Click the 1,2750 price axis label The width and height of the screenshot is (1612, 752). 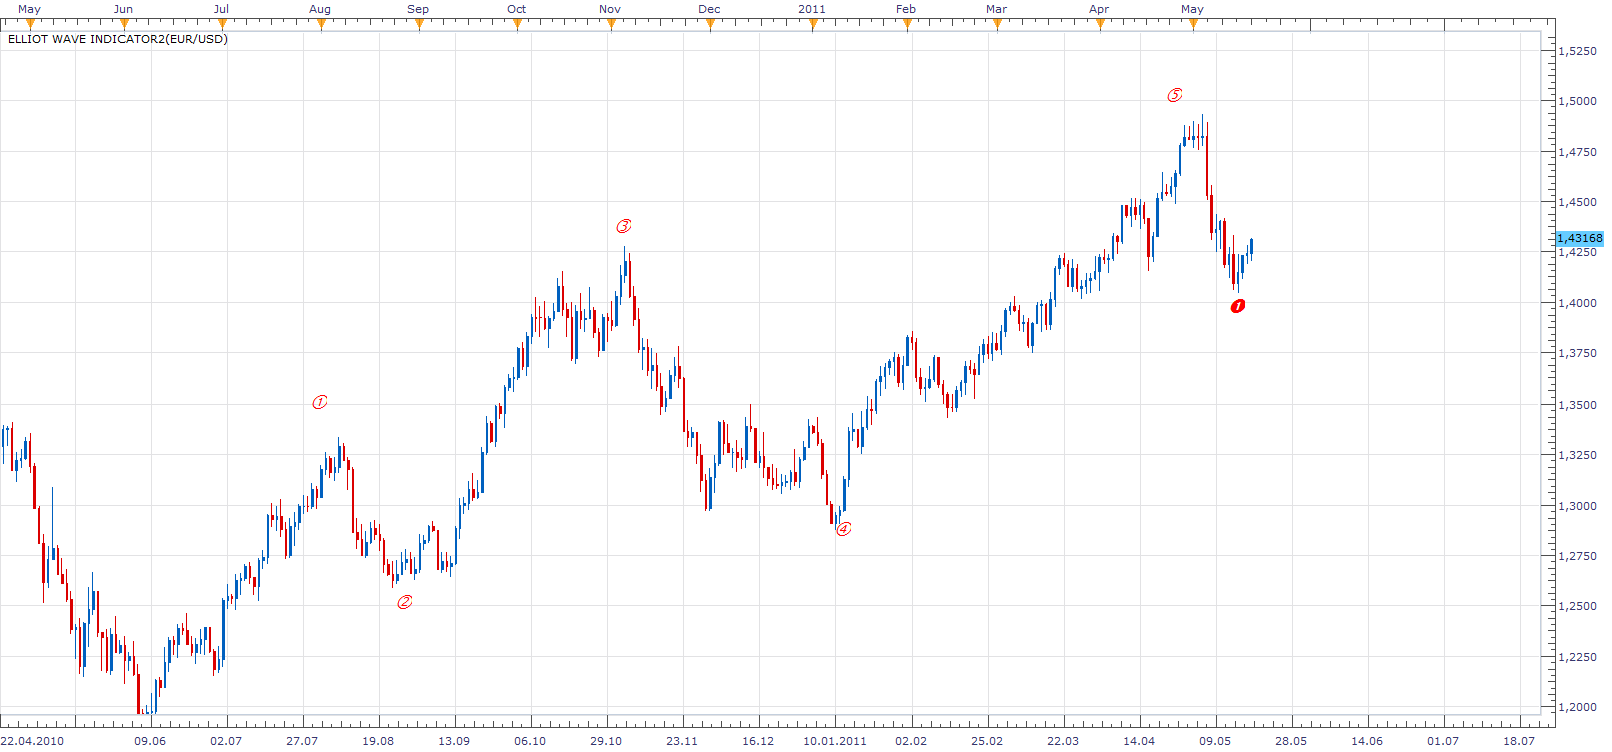point(1578,556)
